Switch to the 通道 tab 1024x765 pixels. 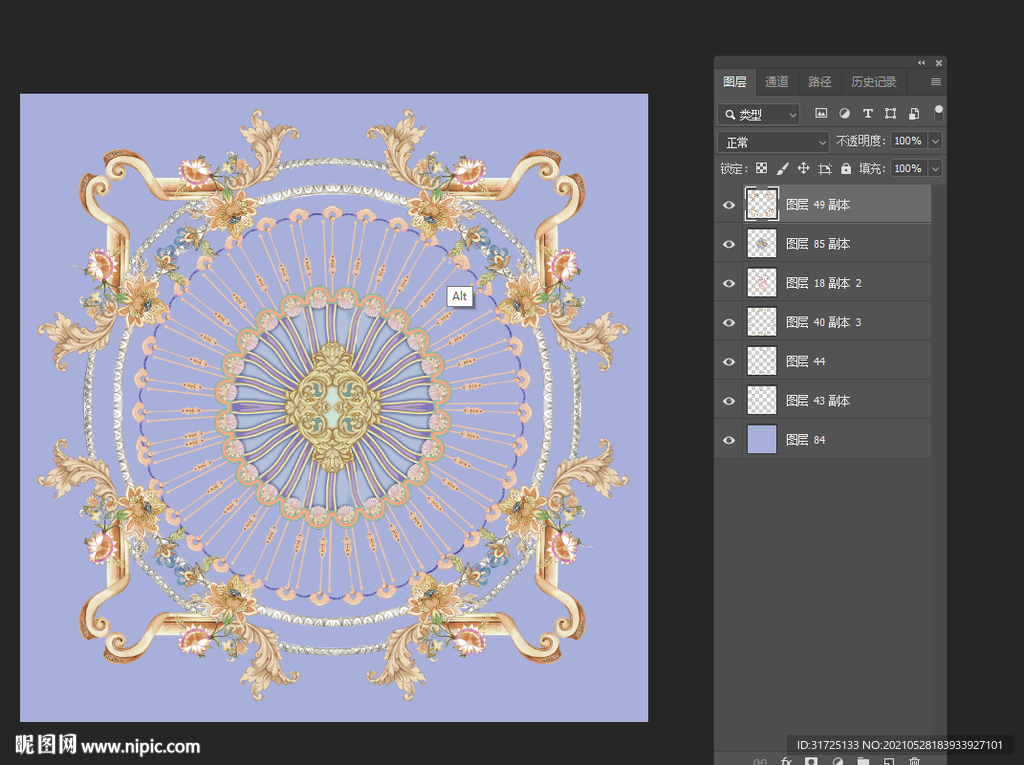pyautogui.click(x=777, y=82)
